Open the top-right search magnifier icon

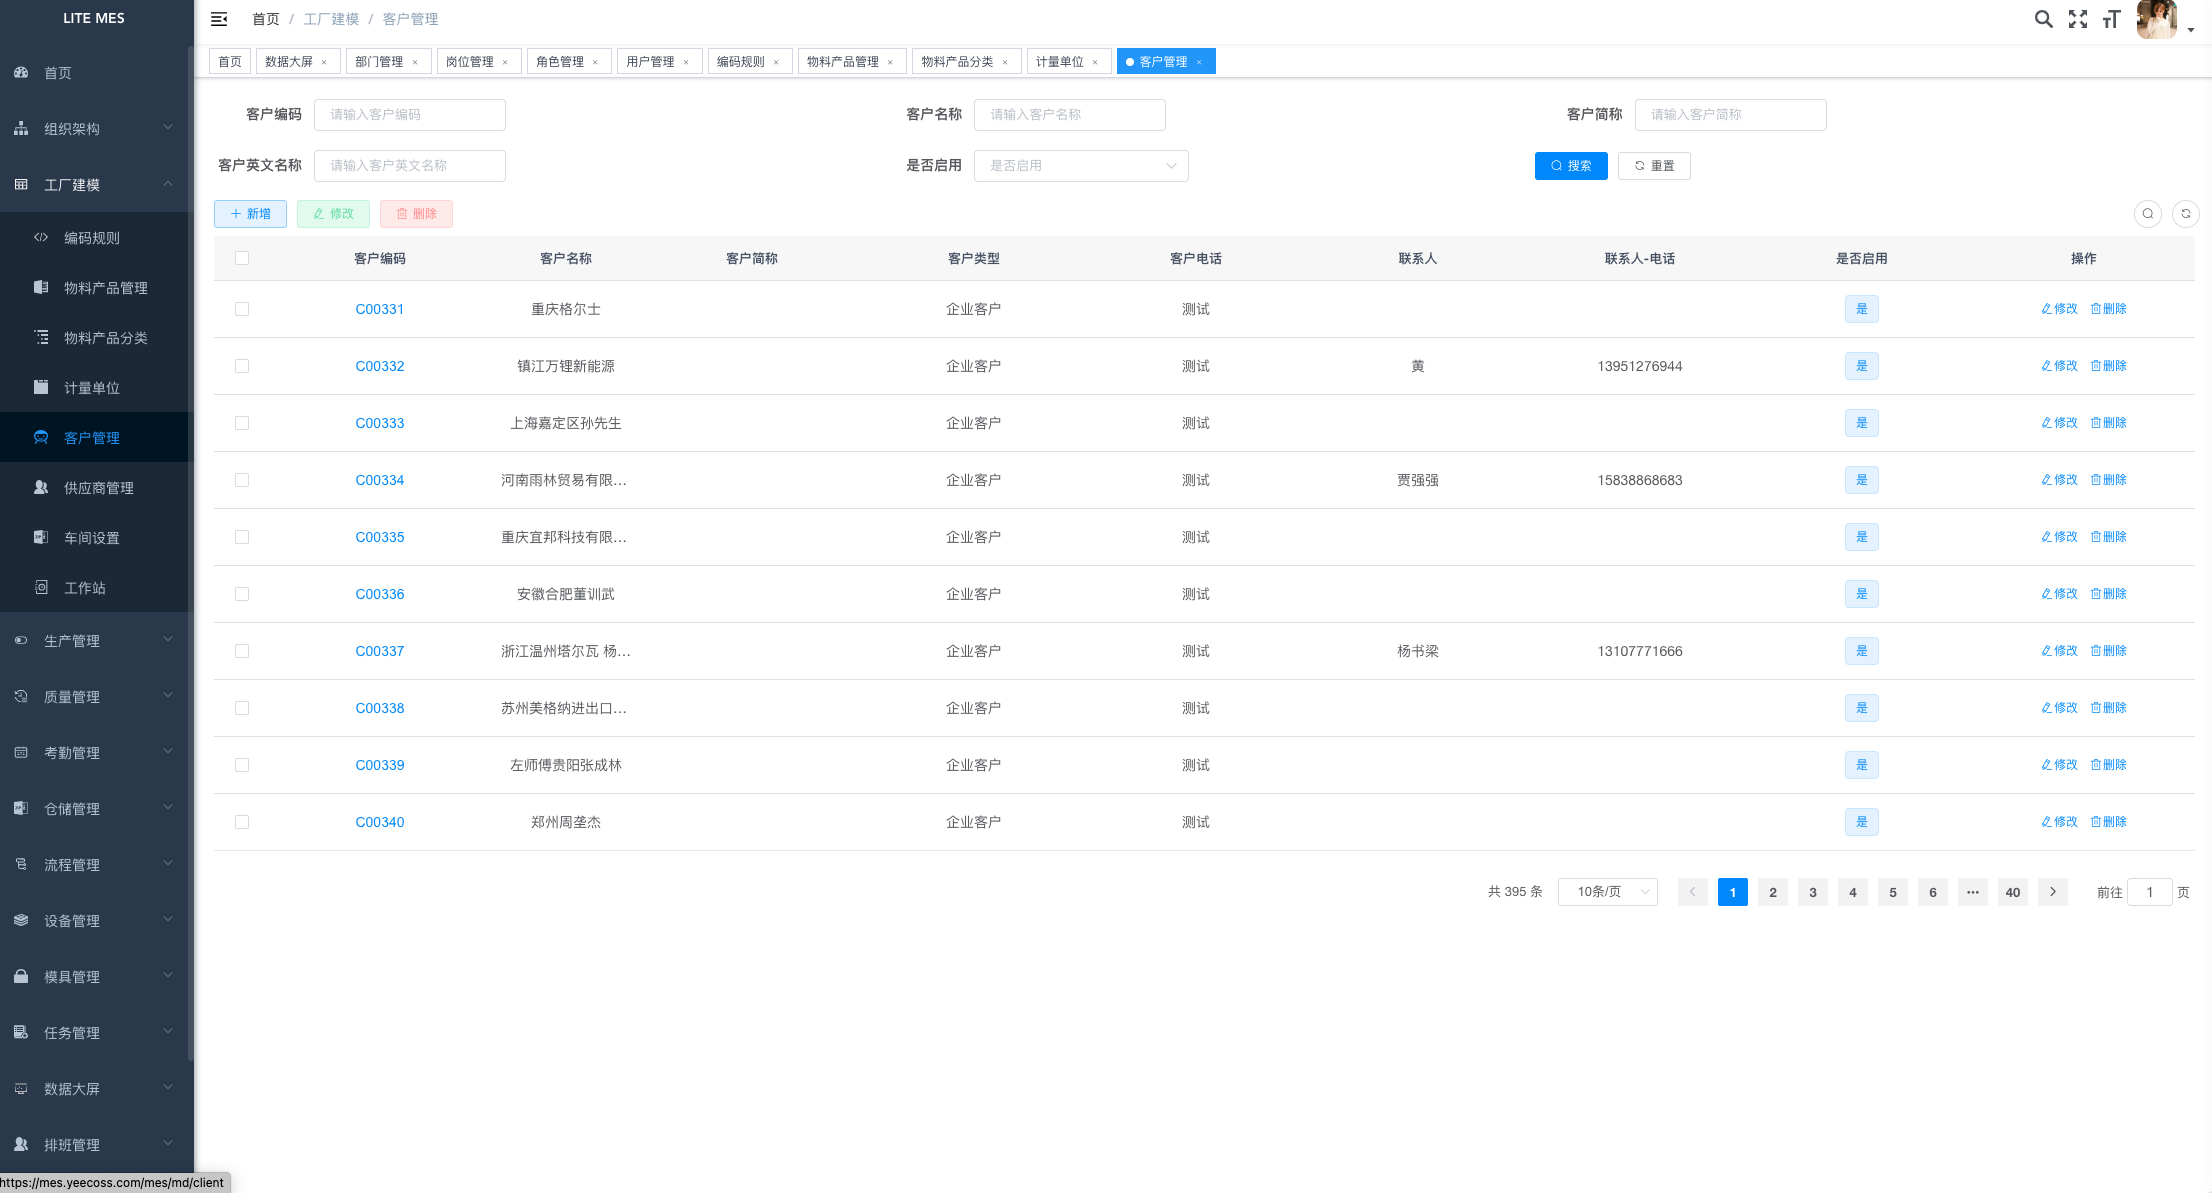click(x=2044, y=19)
